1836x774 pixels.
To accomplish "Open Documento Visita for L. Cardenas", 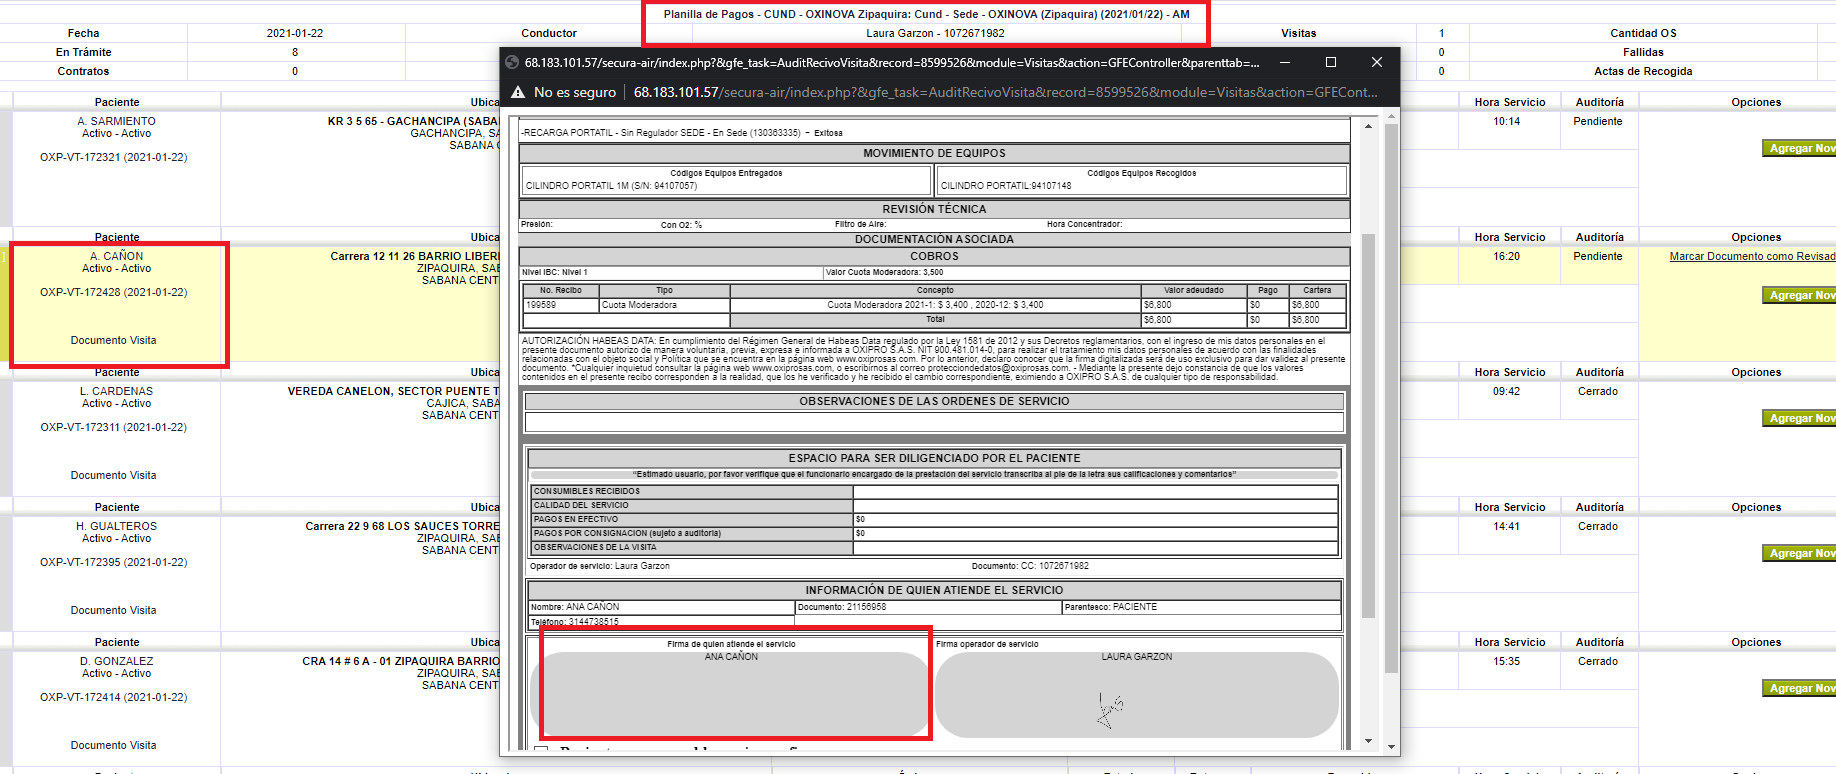I will point(113,476).
